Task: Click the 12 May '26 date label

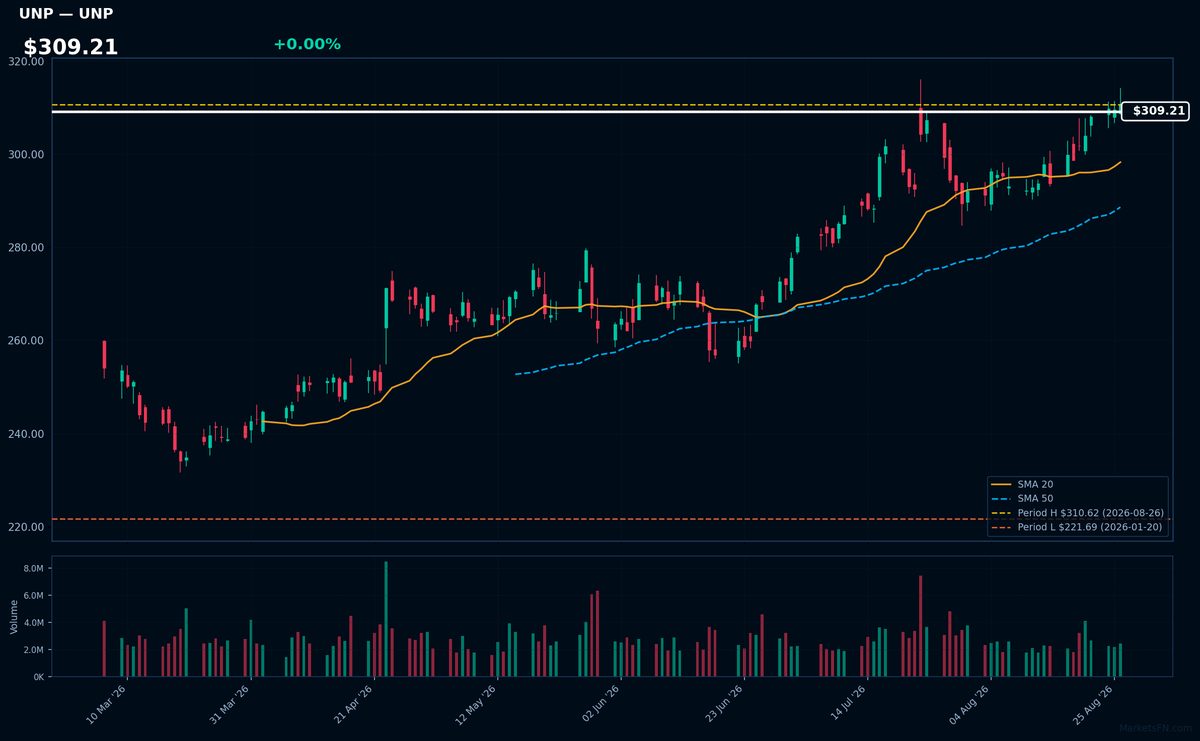Action: 477,705
